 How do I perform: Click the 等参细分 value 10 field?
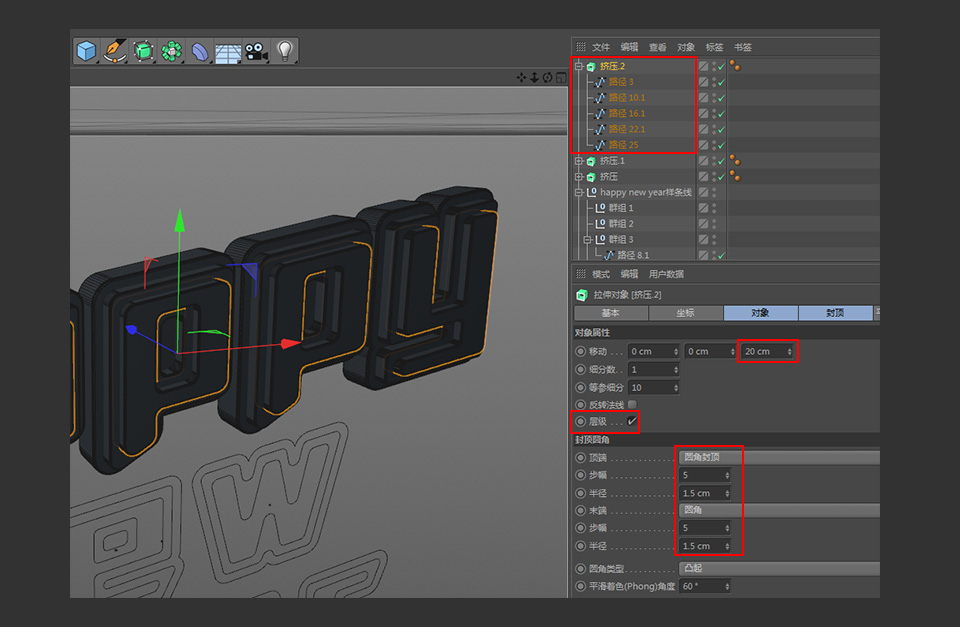(654, 388)
